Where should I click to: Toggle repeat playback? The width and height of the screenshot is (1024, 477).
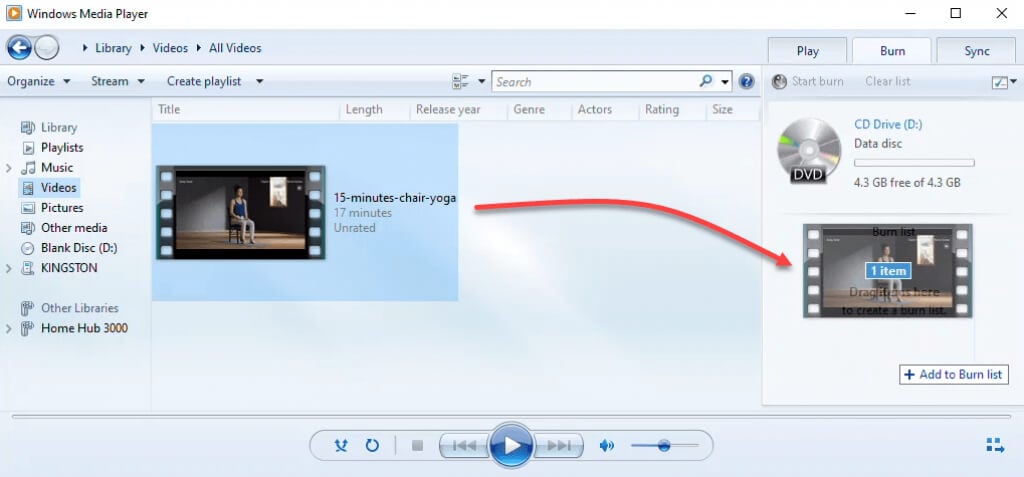click(372, 446)
